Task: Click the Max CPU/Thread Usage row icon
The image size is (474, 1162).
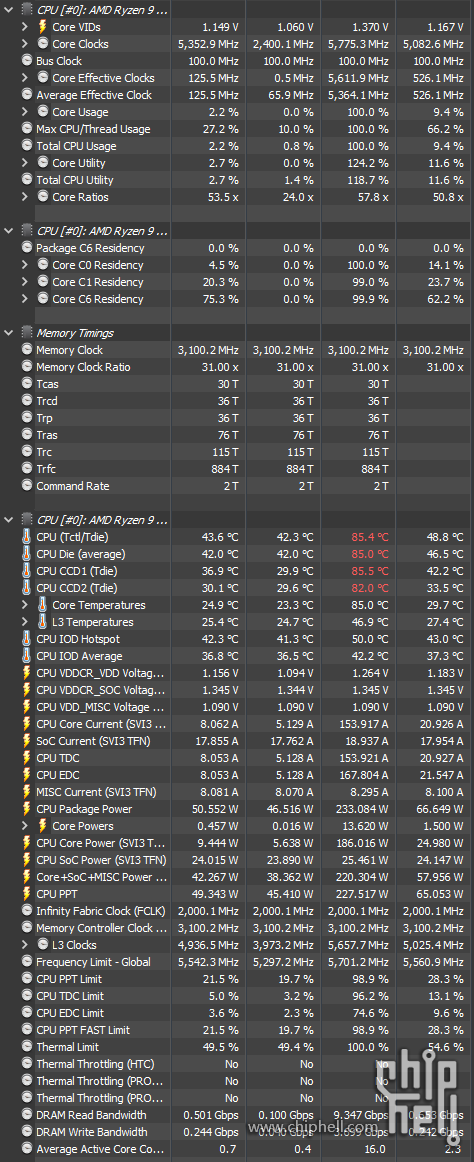Action: click(27, 129)
